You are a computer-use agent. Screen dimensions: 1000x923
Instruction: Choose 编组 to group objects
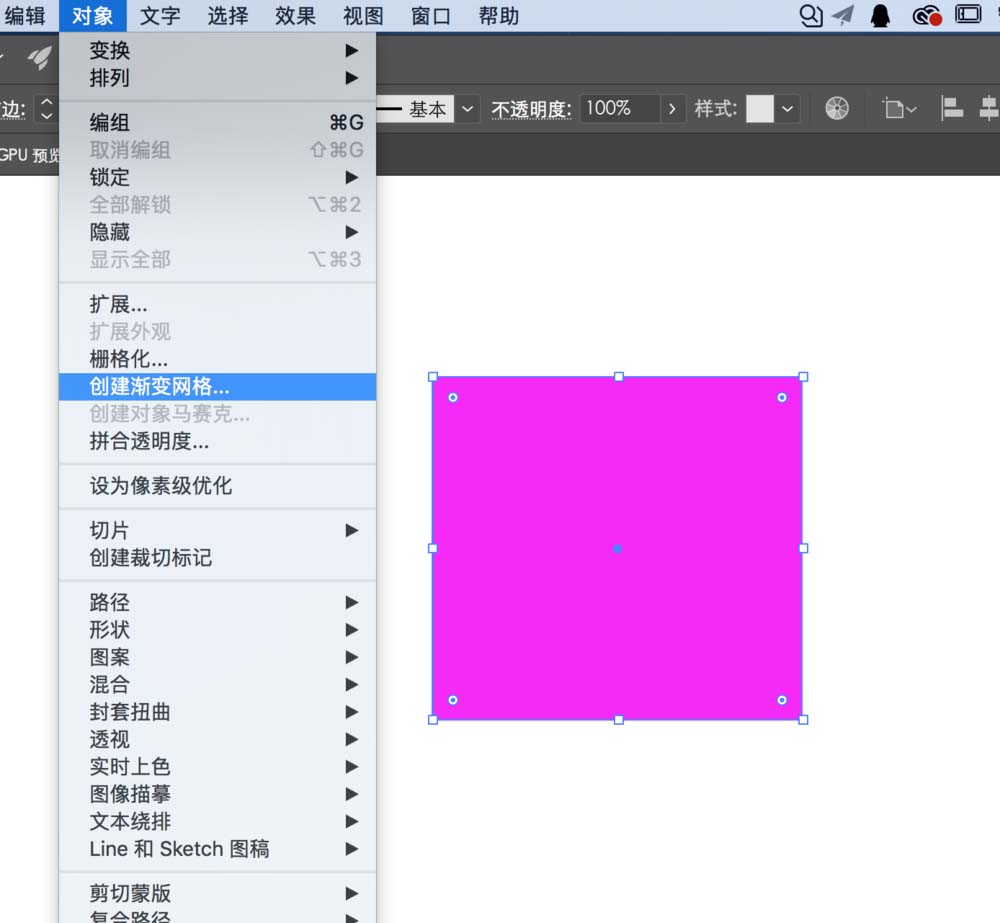(x=109, y=122)
